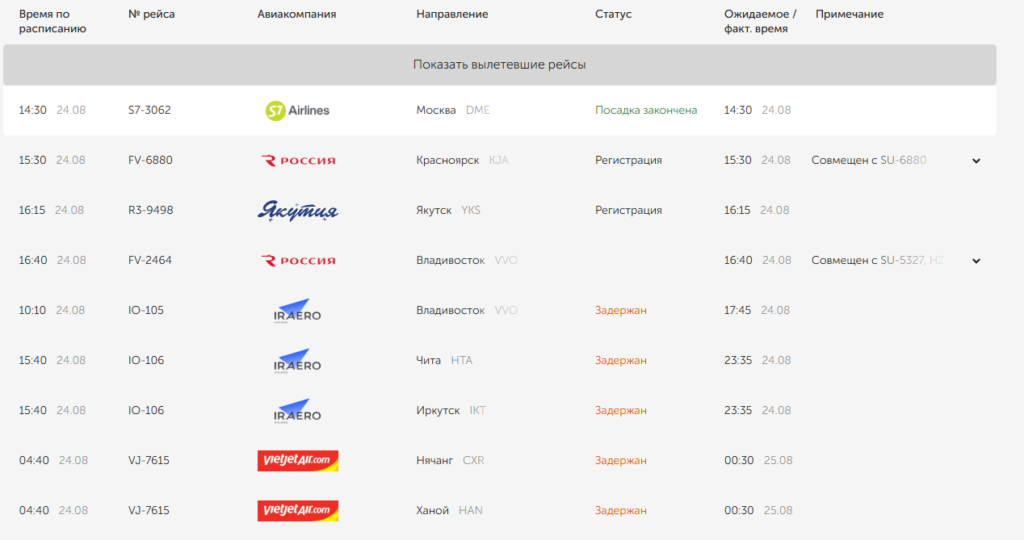Click the Совмещен с SU-6880 note
The width and height of the screenshot is (1024, 540).
pos(869,160)
